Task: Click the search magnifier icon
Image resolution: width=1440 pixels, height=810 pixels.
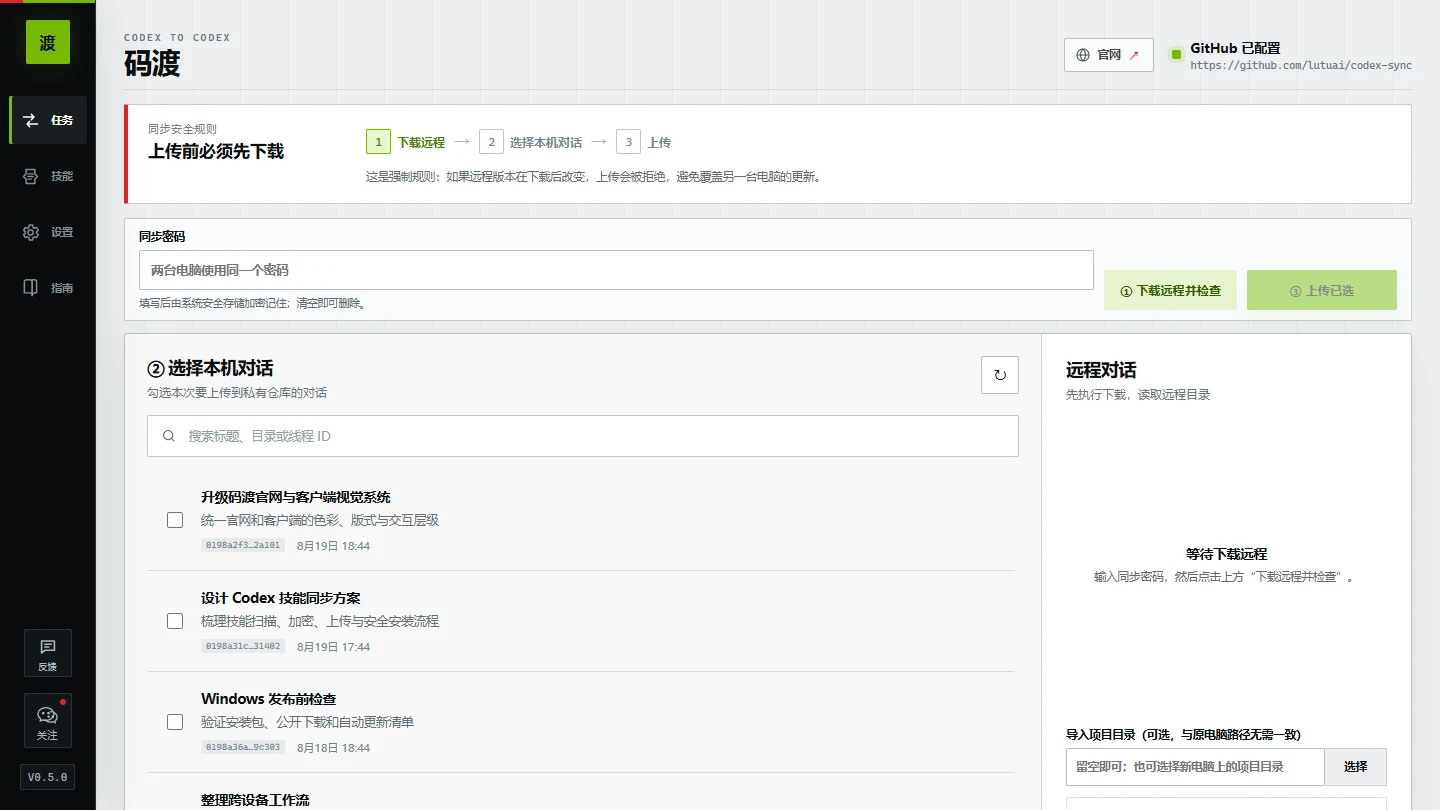Action: [x=168, y=436]
